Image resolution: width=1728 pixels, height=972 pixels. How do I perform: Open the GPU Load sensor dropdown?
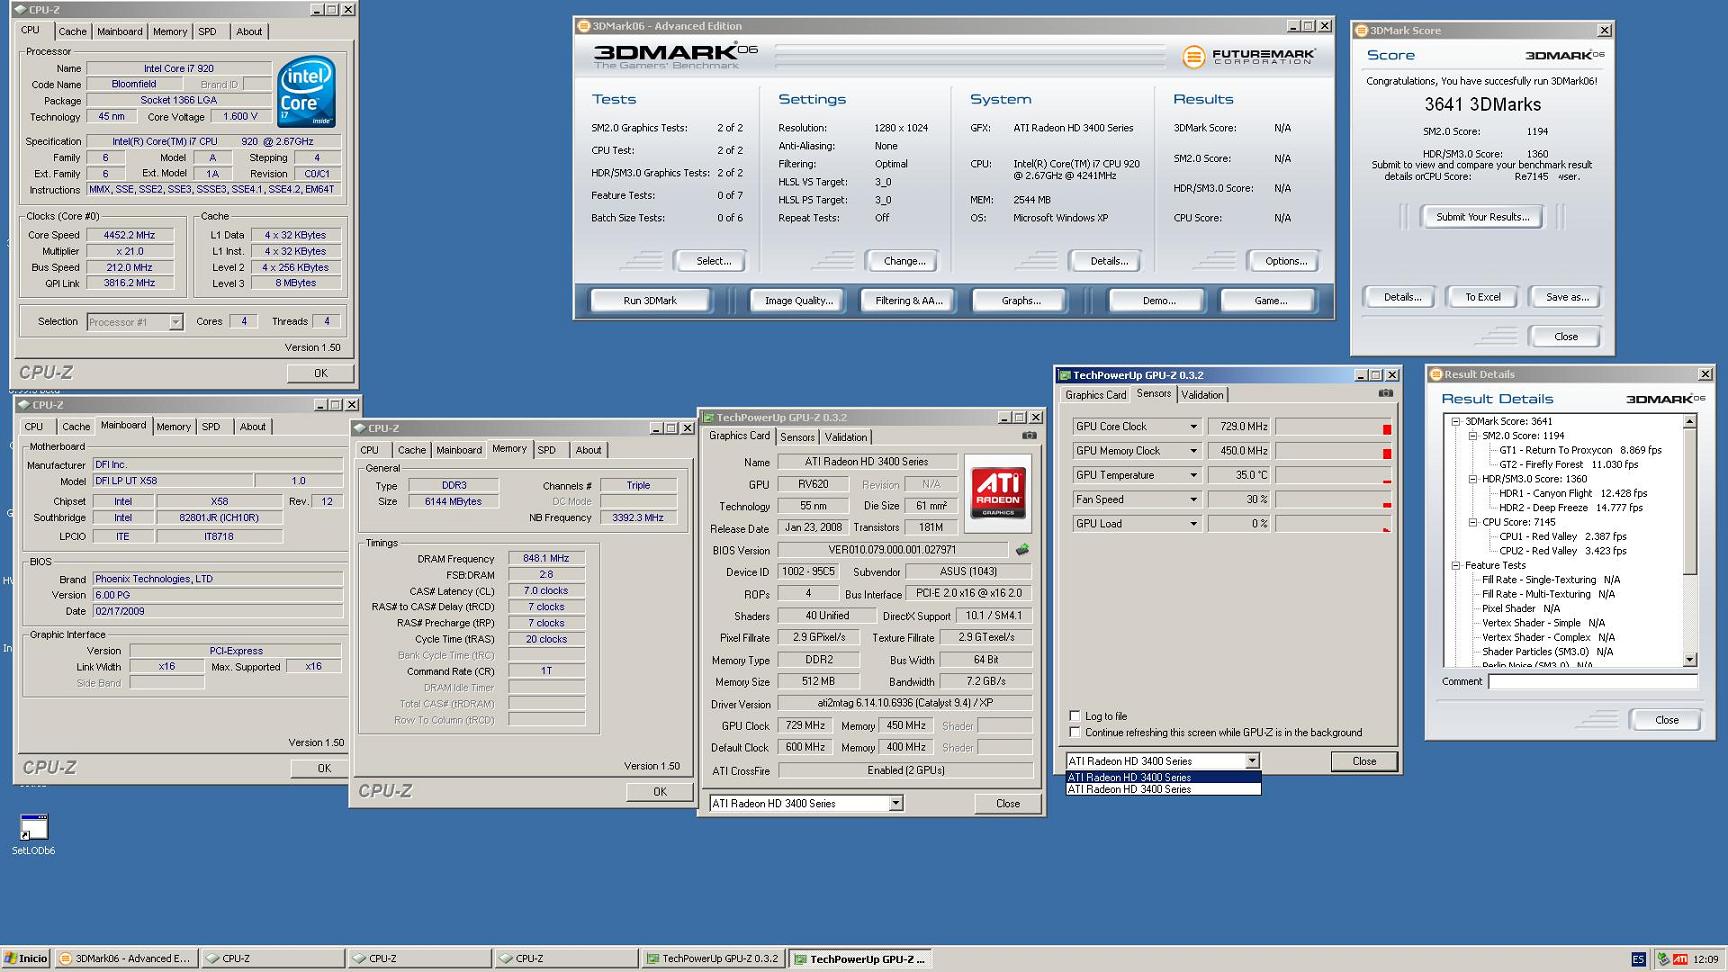pyautogui.click(x=1192, y=524)
